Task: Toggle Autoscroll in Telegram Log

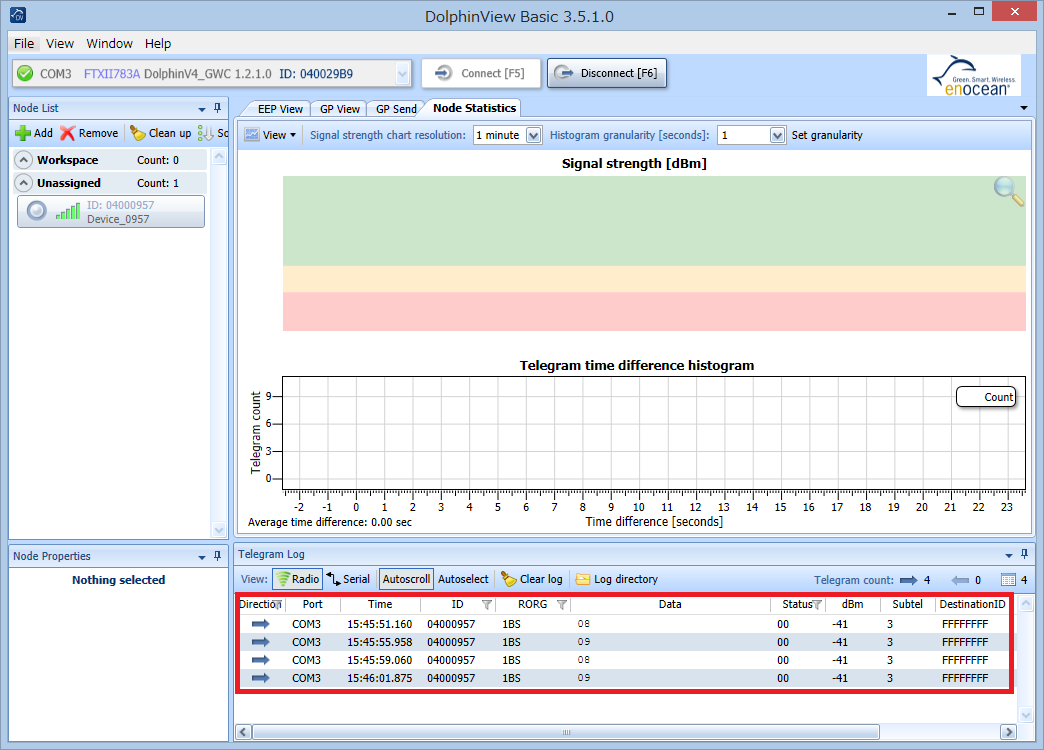Action: tap(406, 579)
